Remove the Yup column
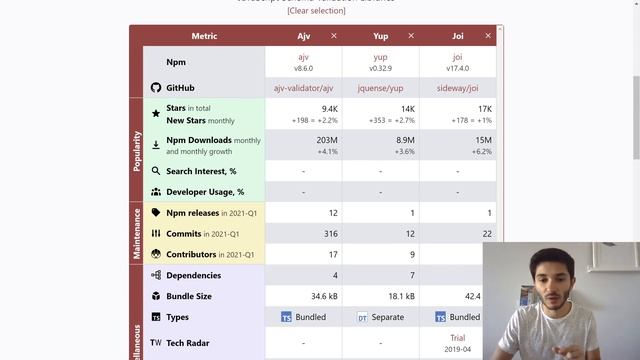 point(411,36)
